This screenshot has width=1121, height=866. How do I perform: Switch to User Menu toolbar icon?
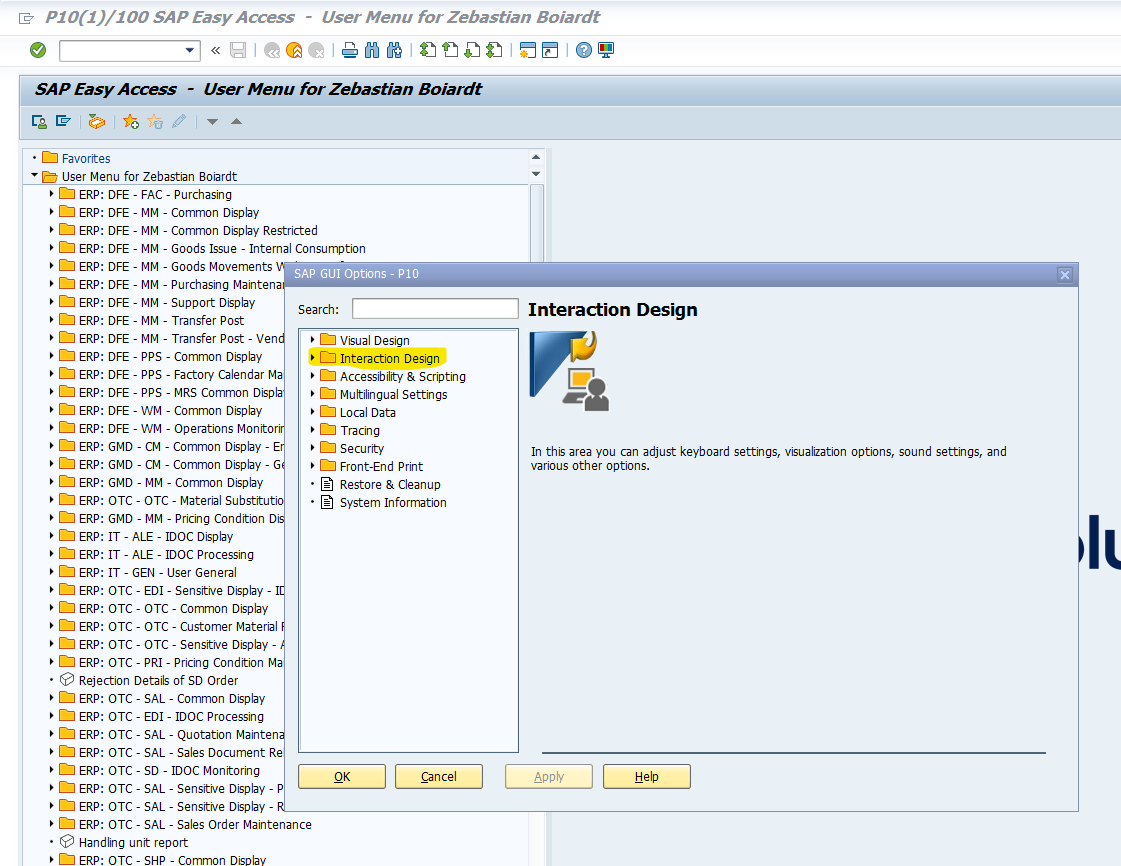point(39,122)
